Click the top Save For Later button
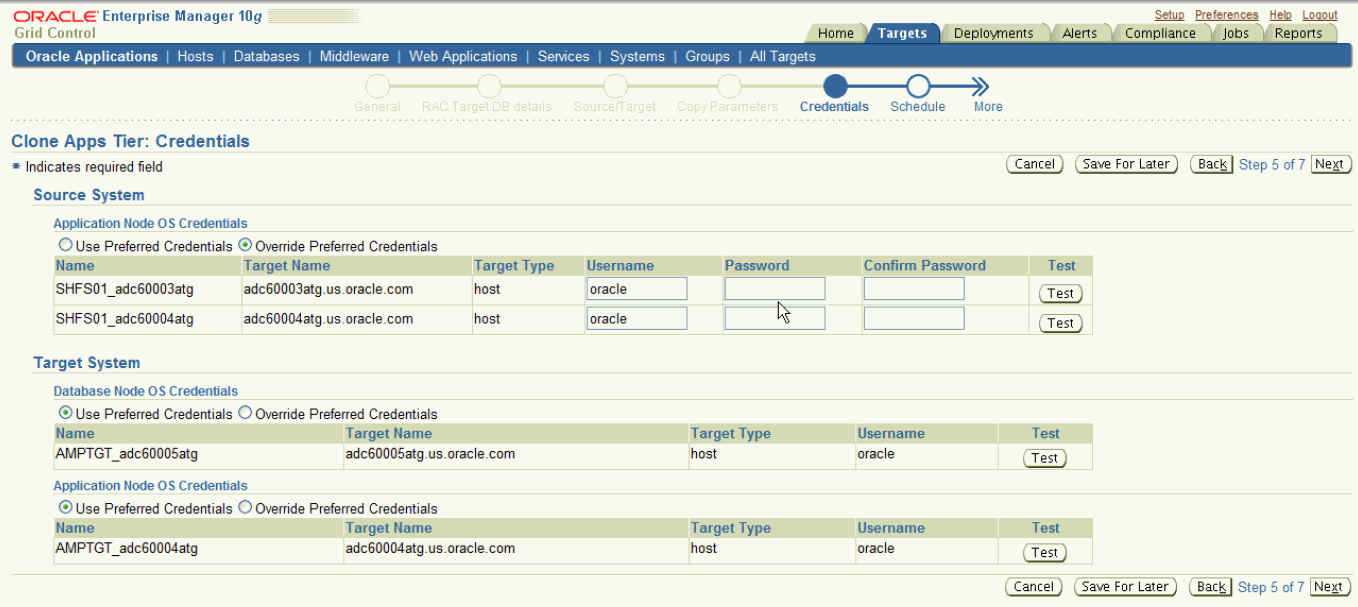 click(x=1127, y=164)
